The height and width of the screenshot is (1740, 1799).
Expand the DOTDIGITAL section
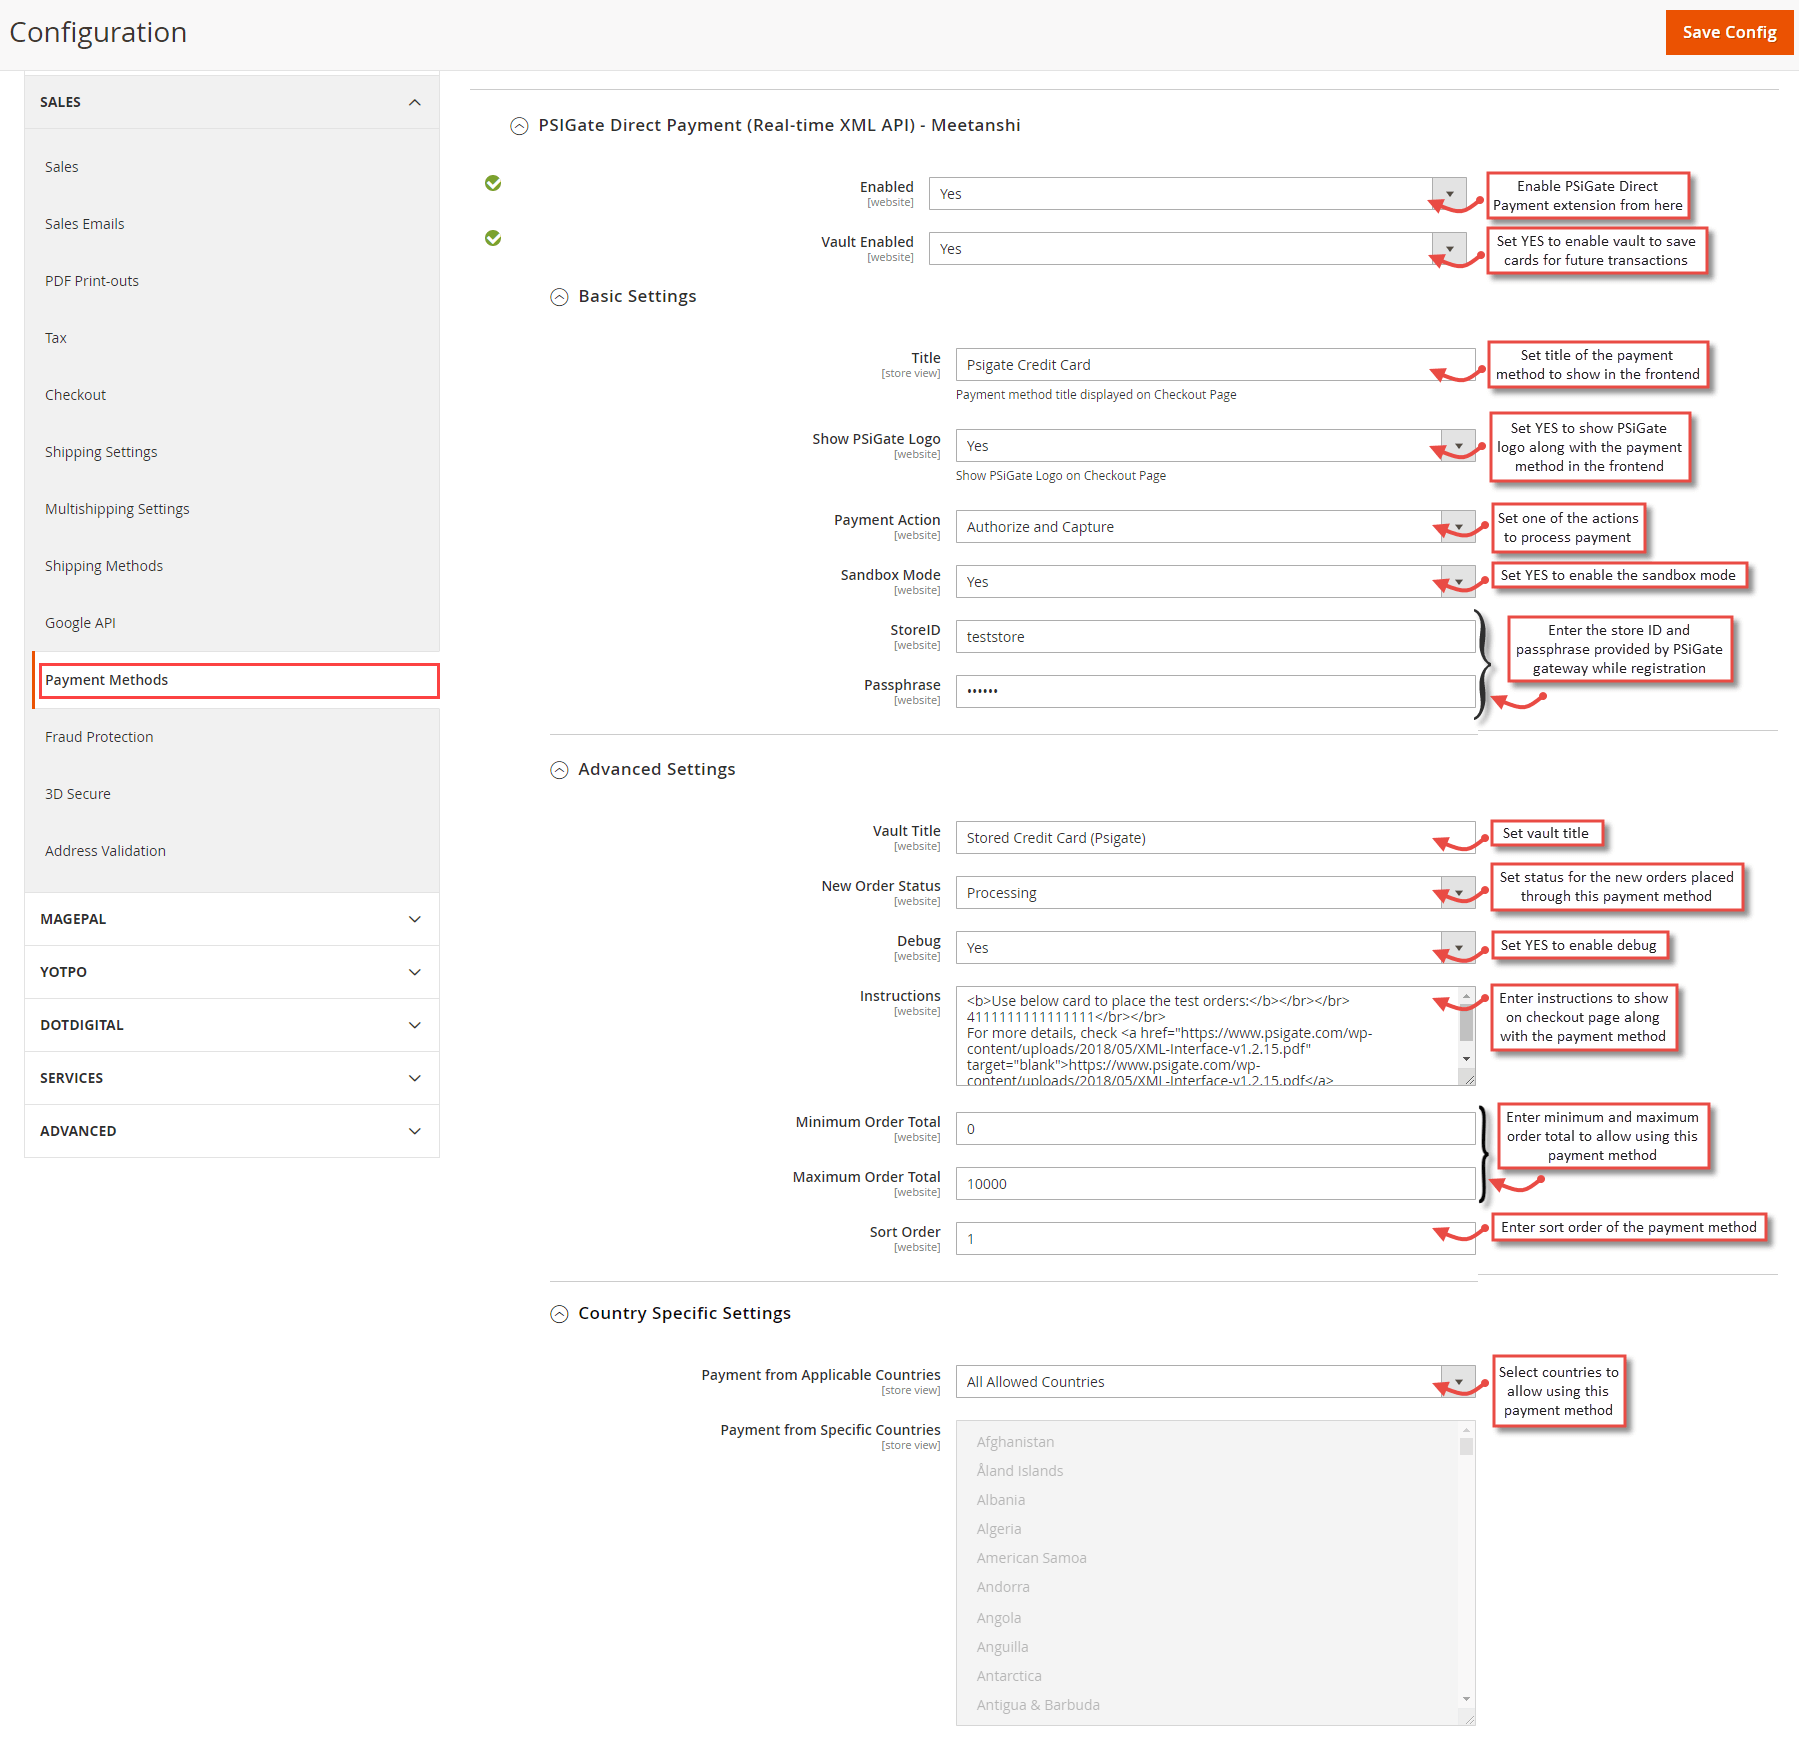(232, 1025)
